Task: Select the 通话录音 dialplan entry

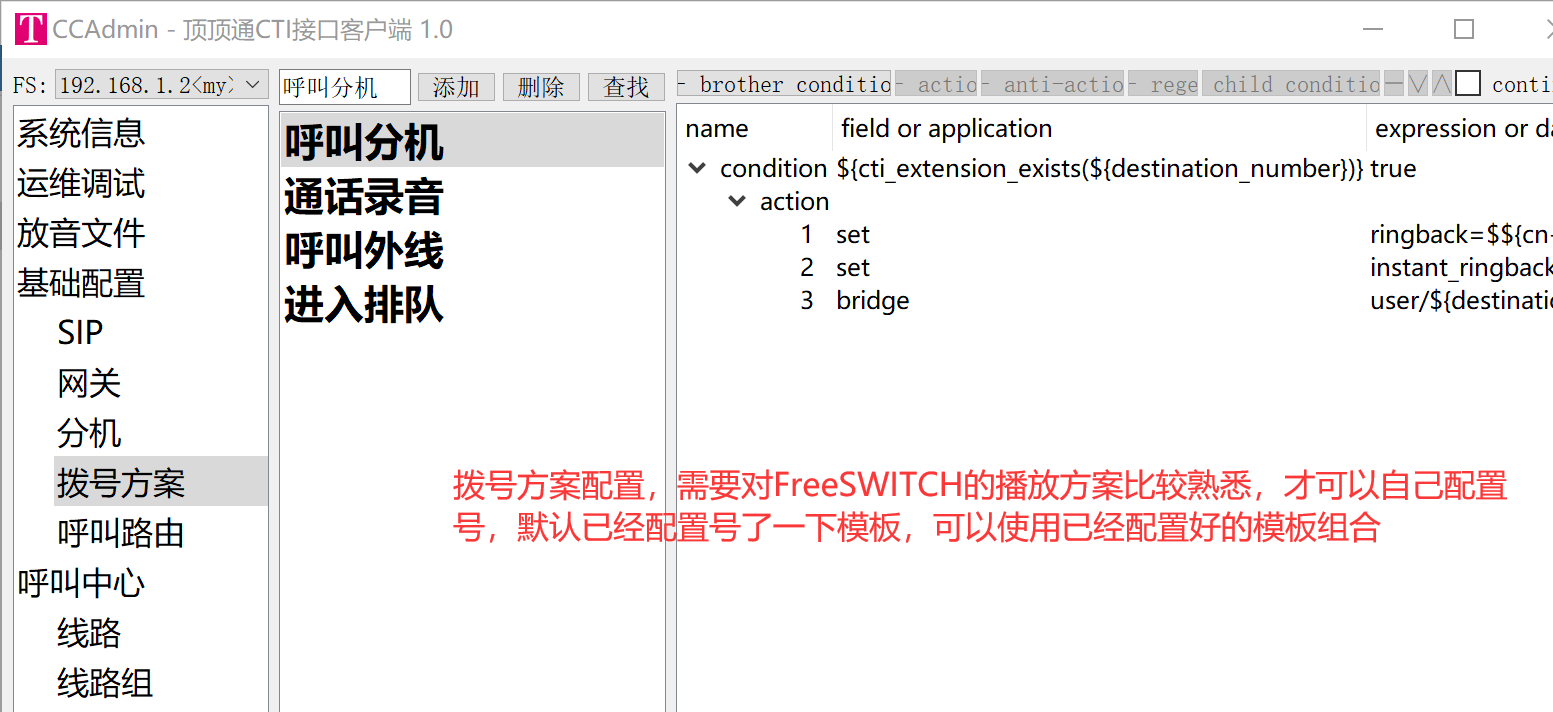Action: 363,197
